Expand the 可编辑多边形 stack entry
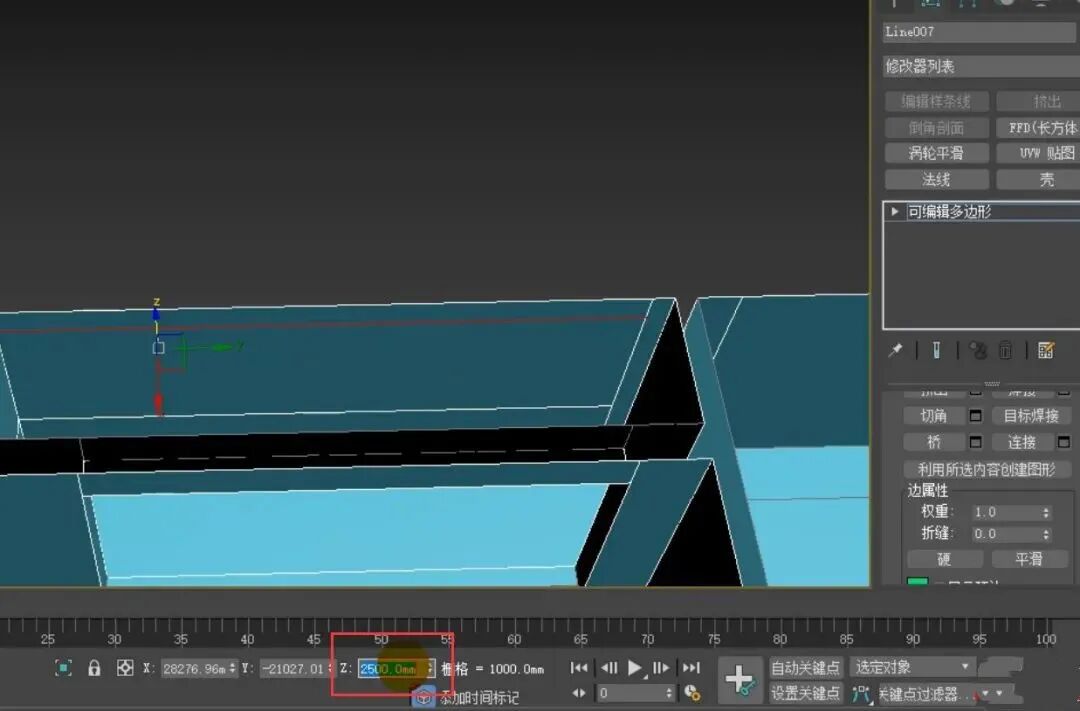 pyautogui.click(x=894, y=212)
